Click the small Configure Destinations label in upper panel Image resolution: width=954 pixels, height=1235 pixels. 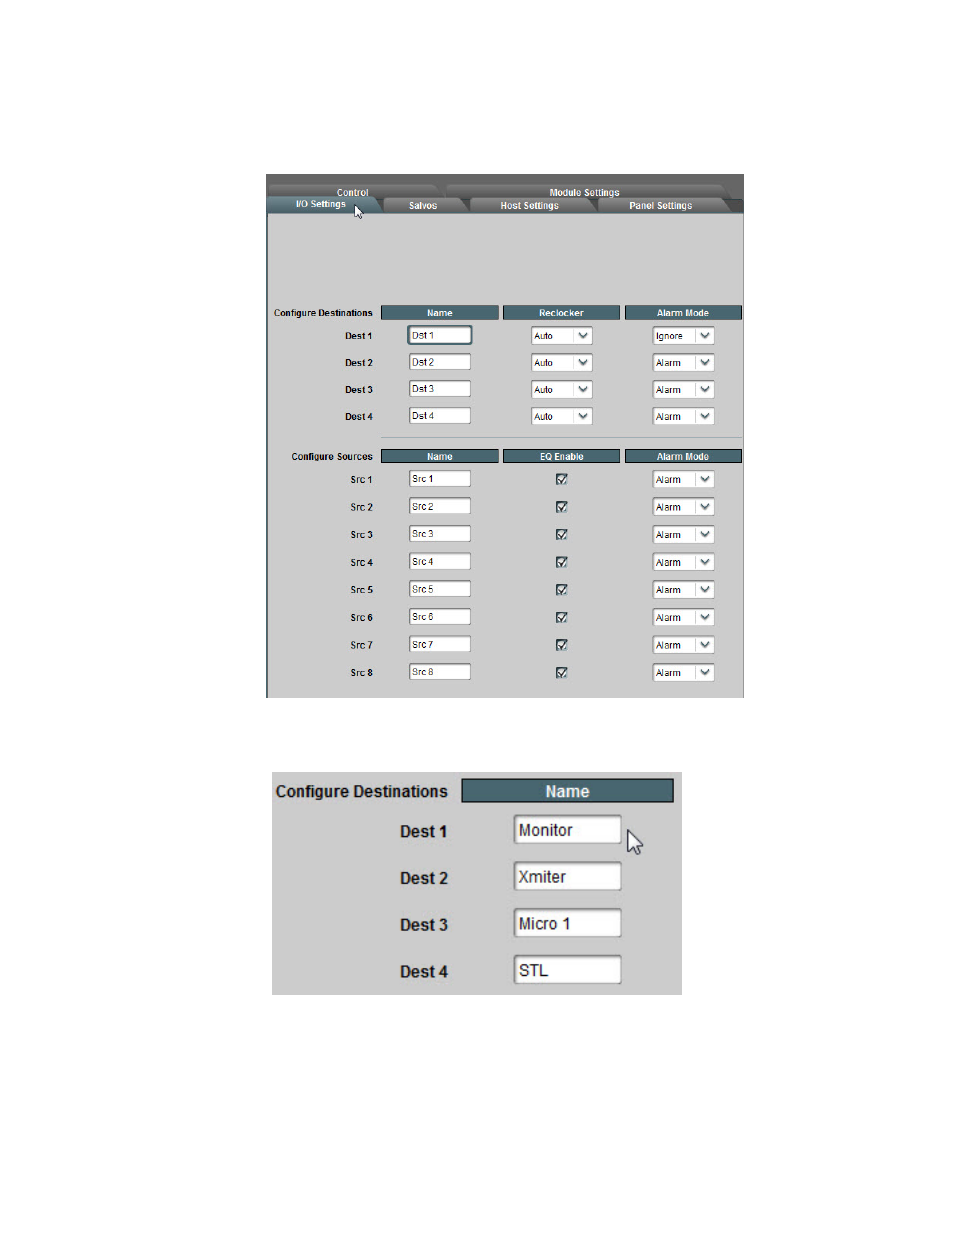(x=323, y=313)
